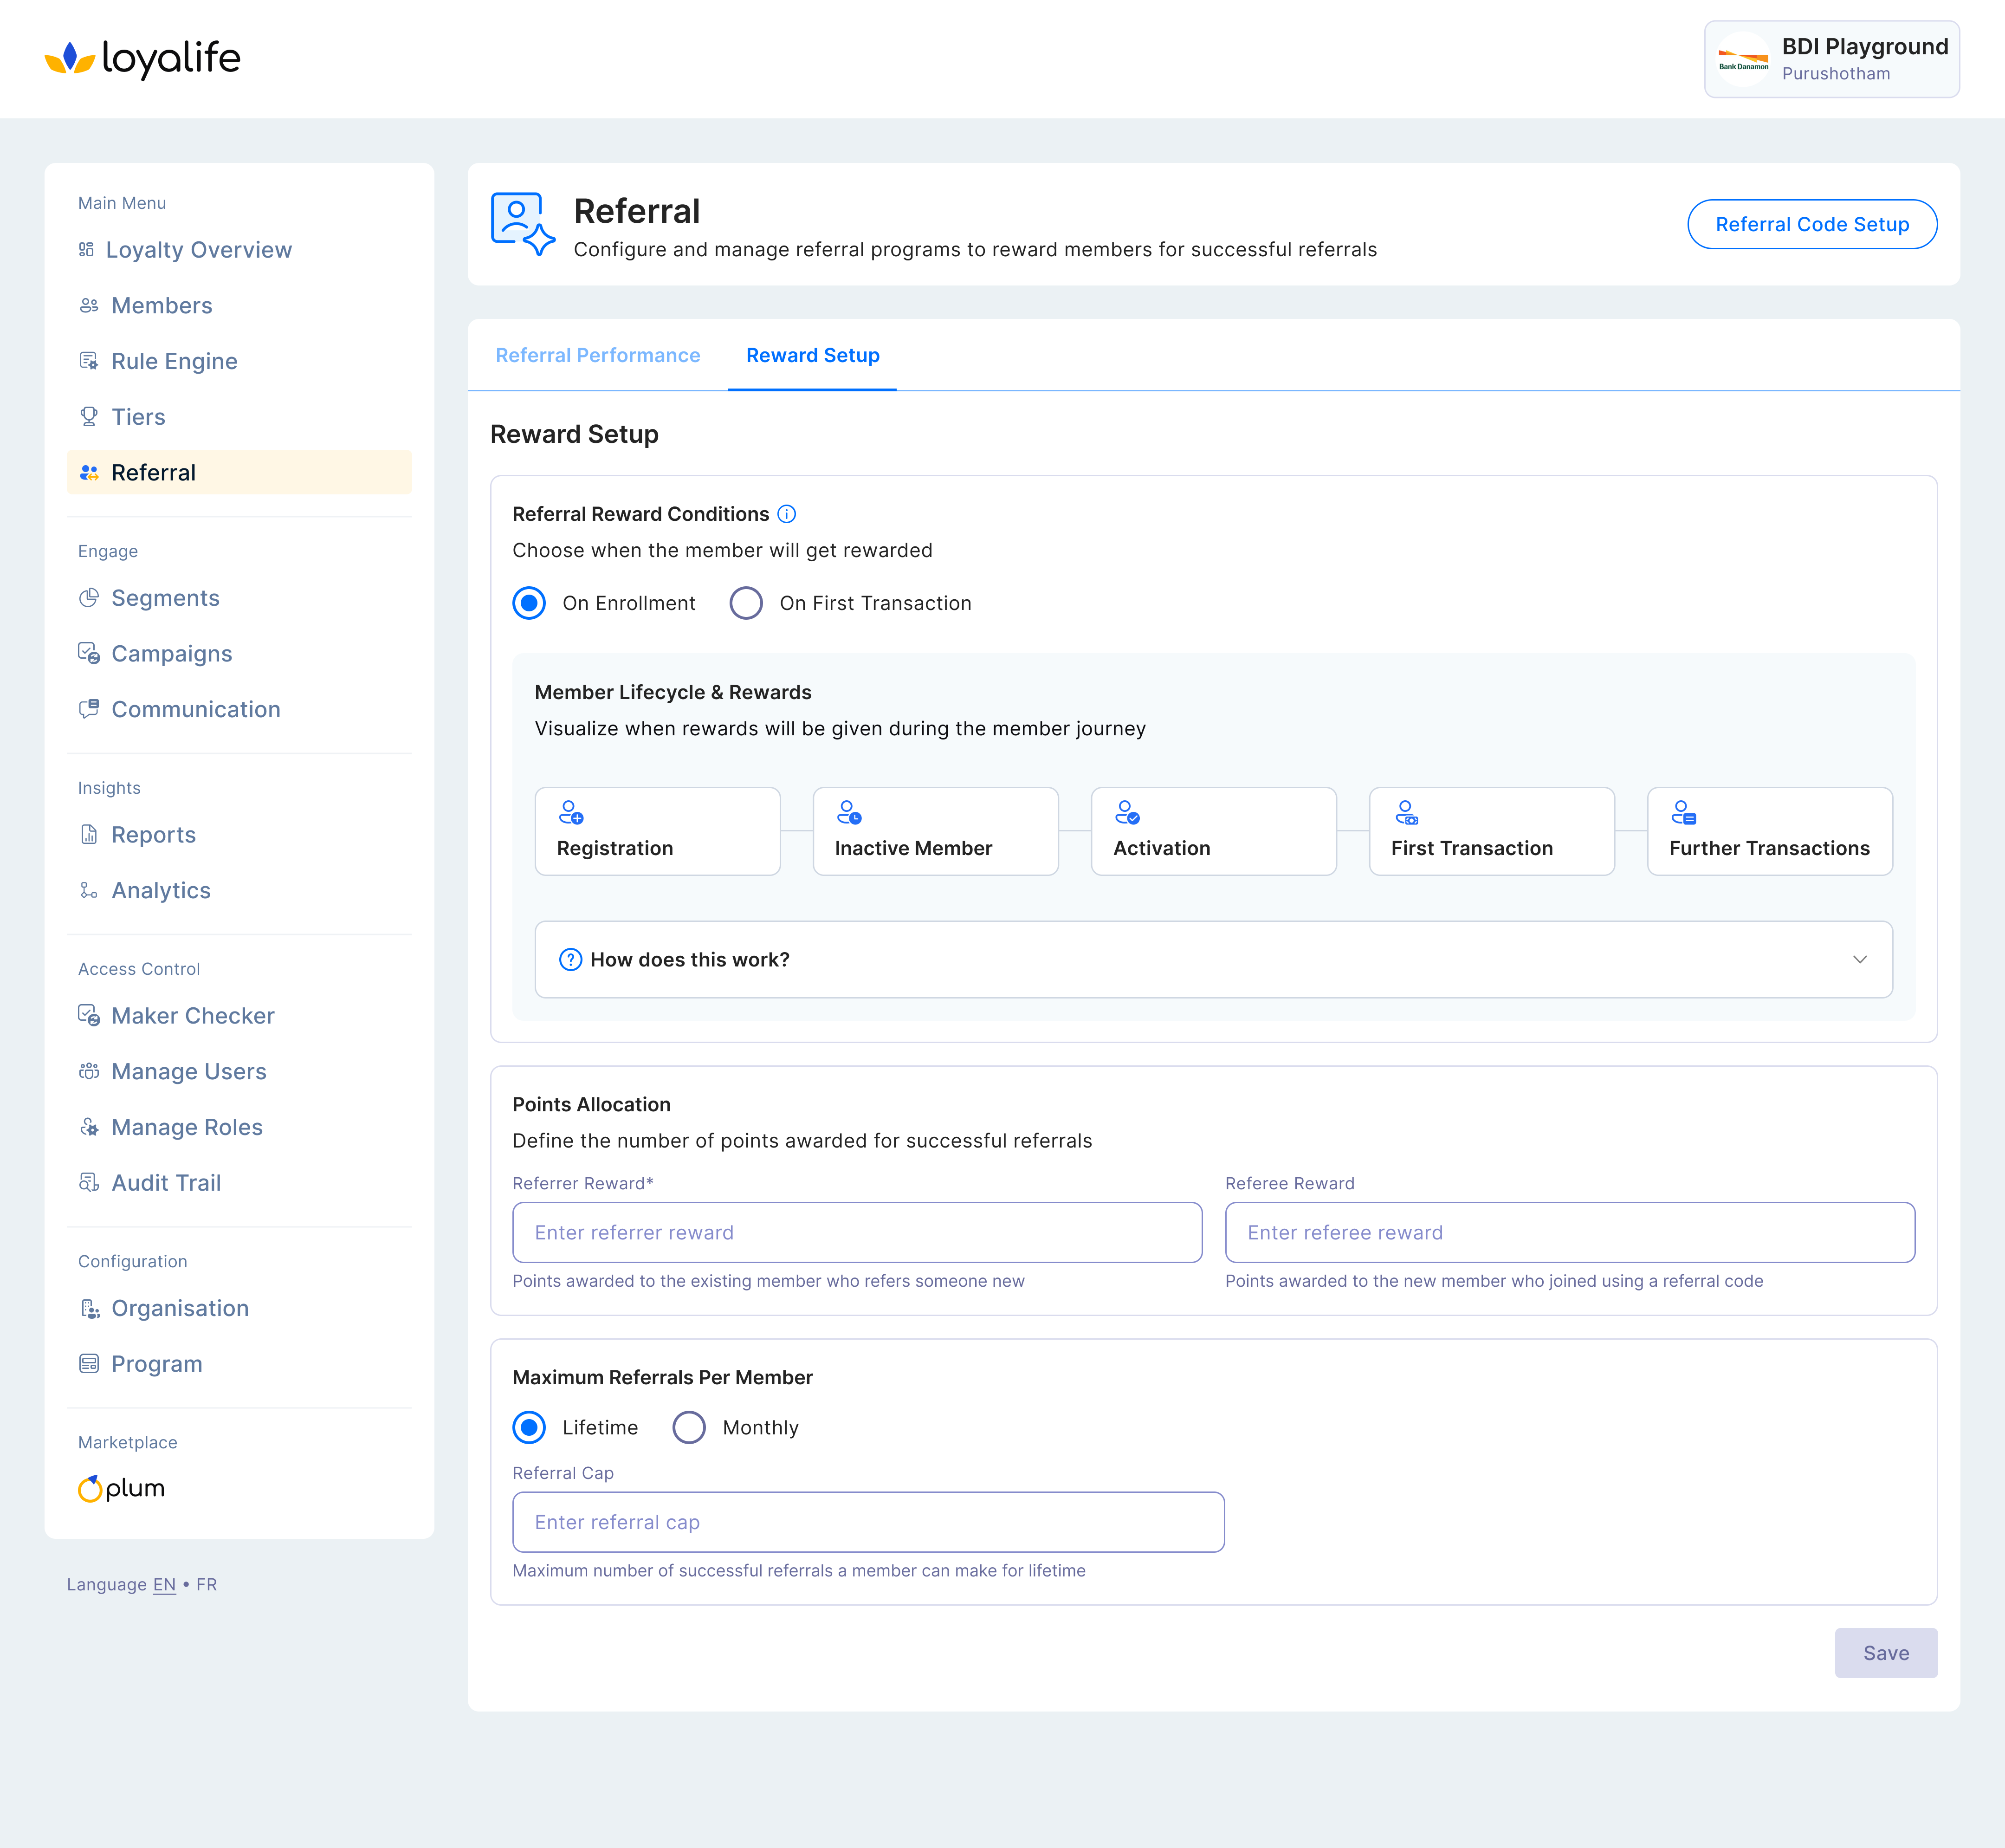Screen dimensions: 2005x1848
Task: Open Campaigns in the sidebar menu
Action: [x=171, y=654]
